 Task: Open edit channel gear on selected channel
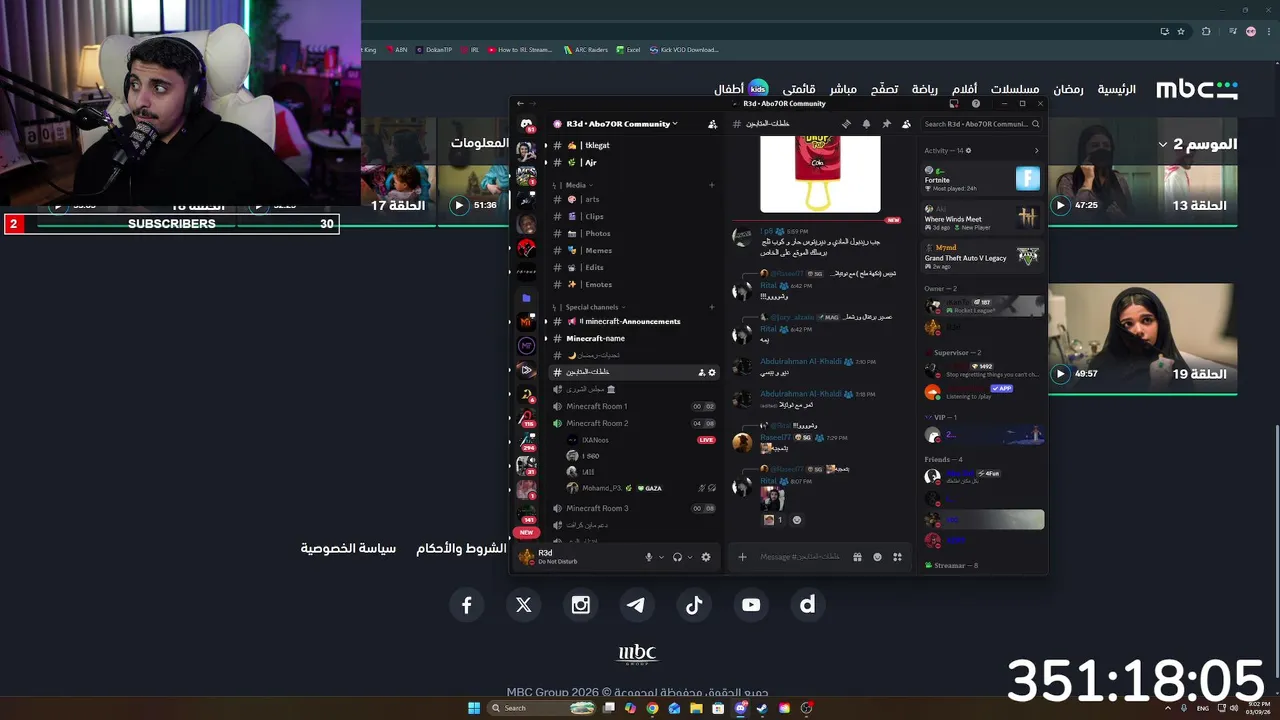coord(712,372)
